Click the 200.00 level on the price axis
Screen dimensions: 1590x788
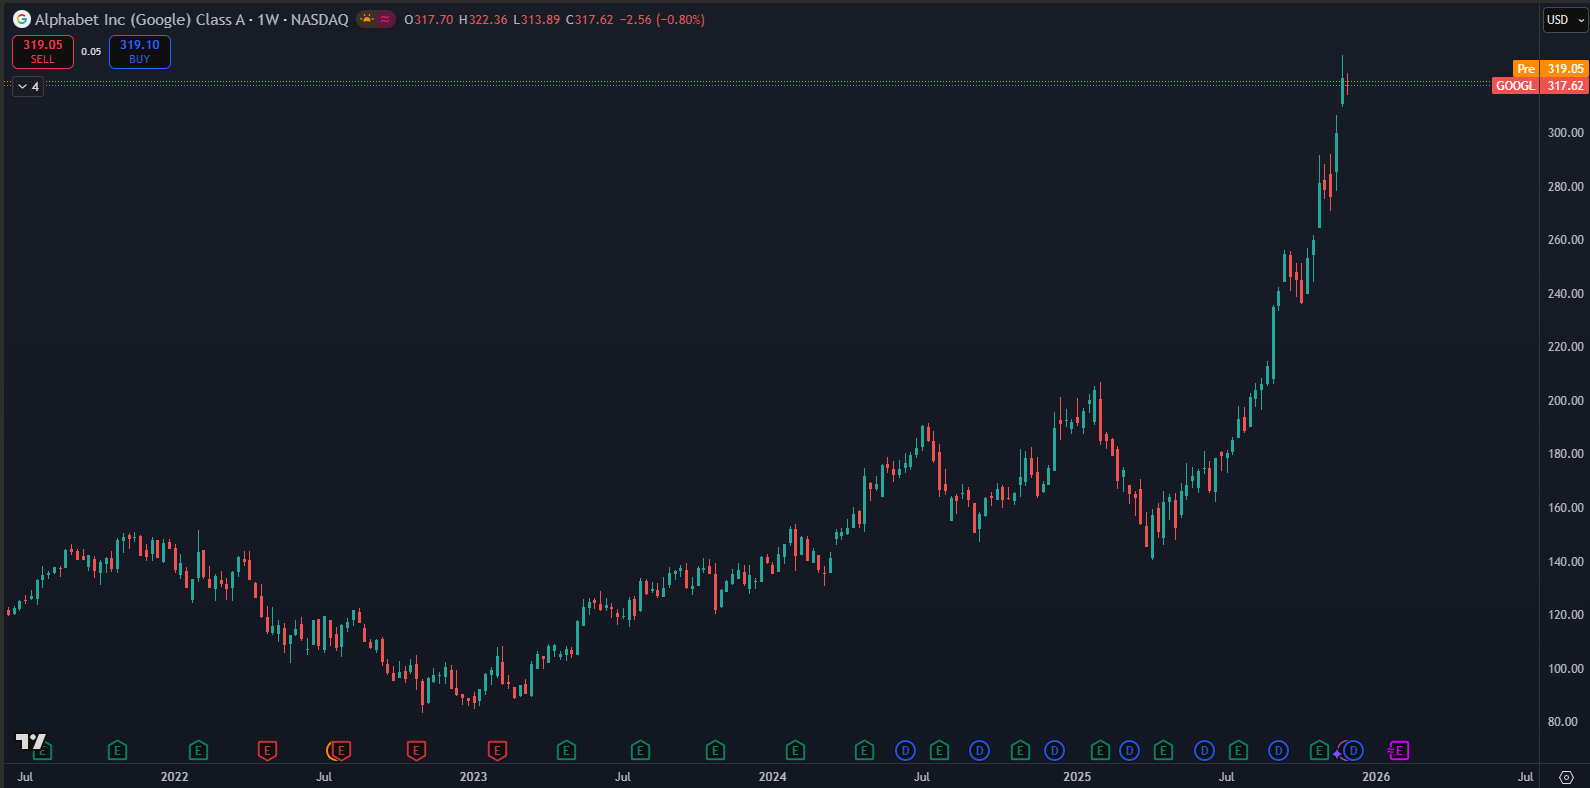click(x=1565, y=400)
